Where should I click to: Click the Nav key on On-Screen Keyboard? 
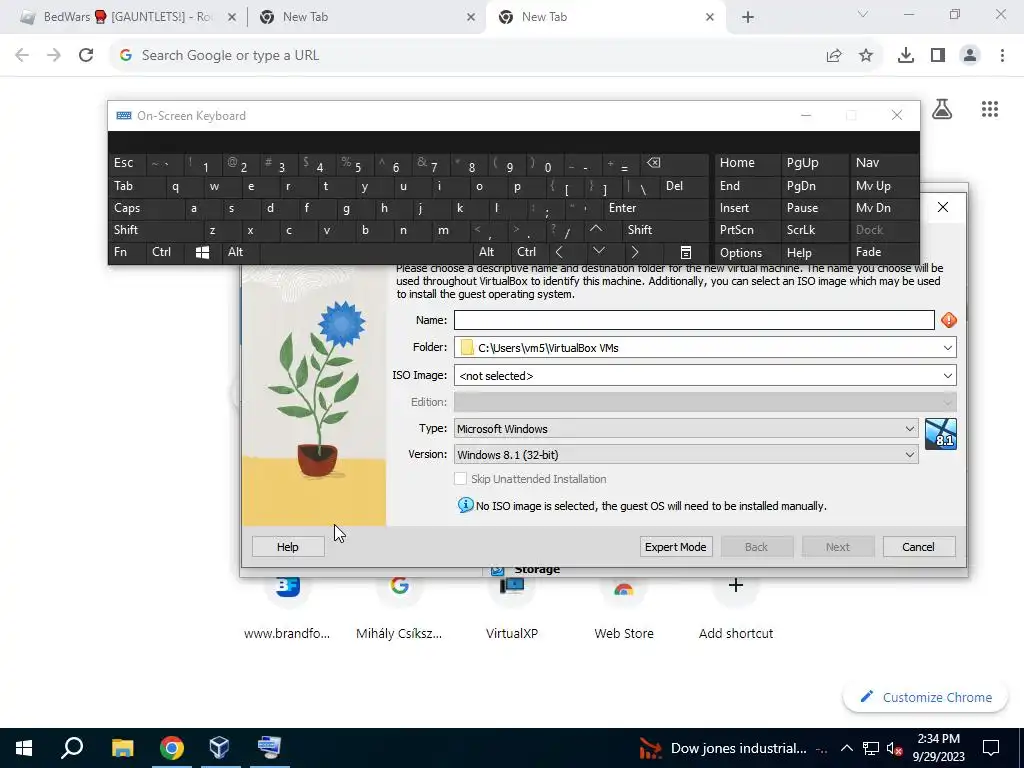click(x=884, y=163)
